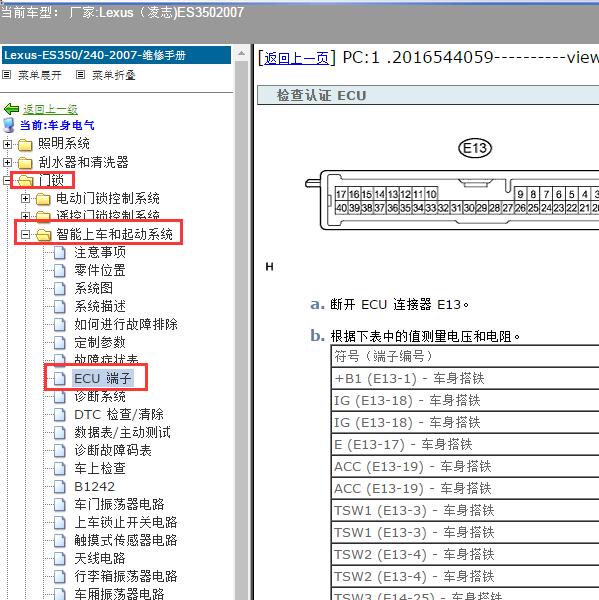Expand the 刮水器和清洗器 tree node
The image size is (599, 600).
(7, 162)
